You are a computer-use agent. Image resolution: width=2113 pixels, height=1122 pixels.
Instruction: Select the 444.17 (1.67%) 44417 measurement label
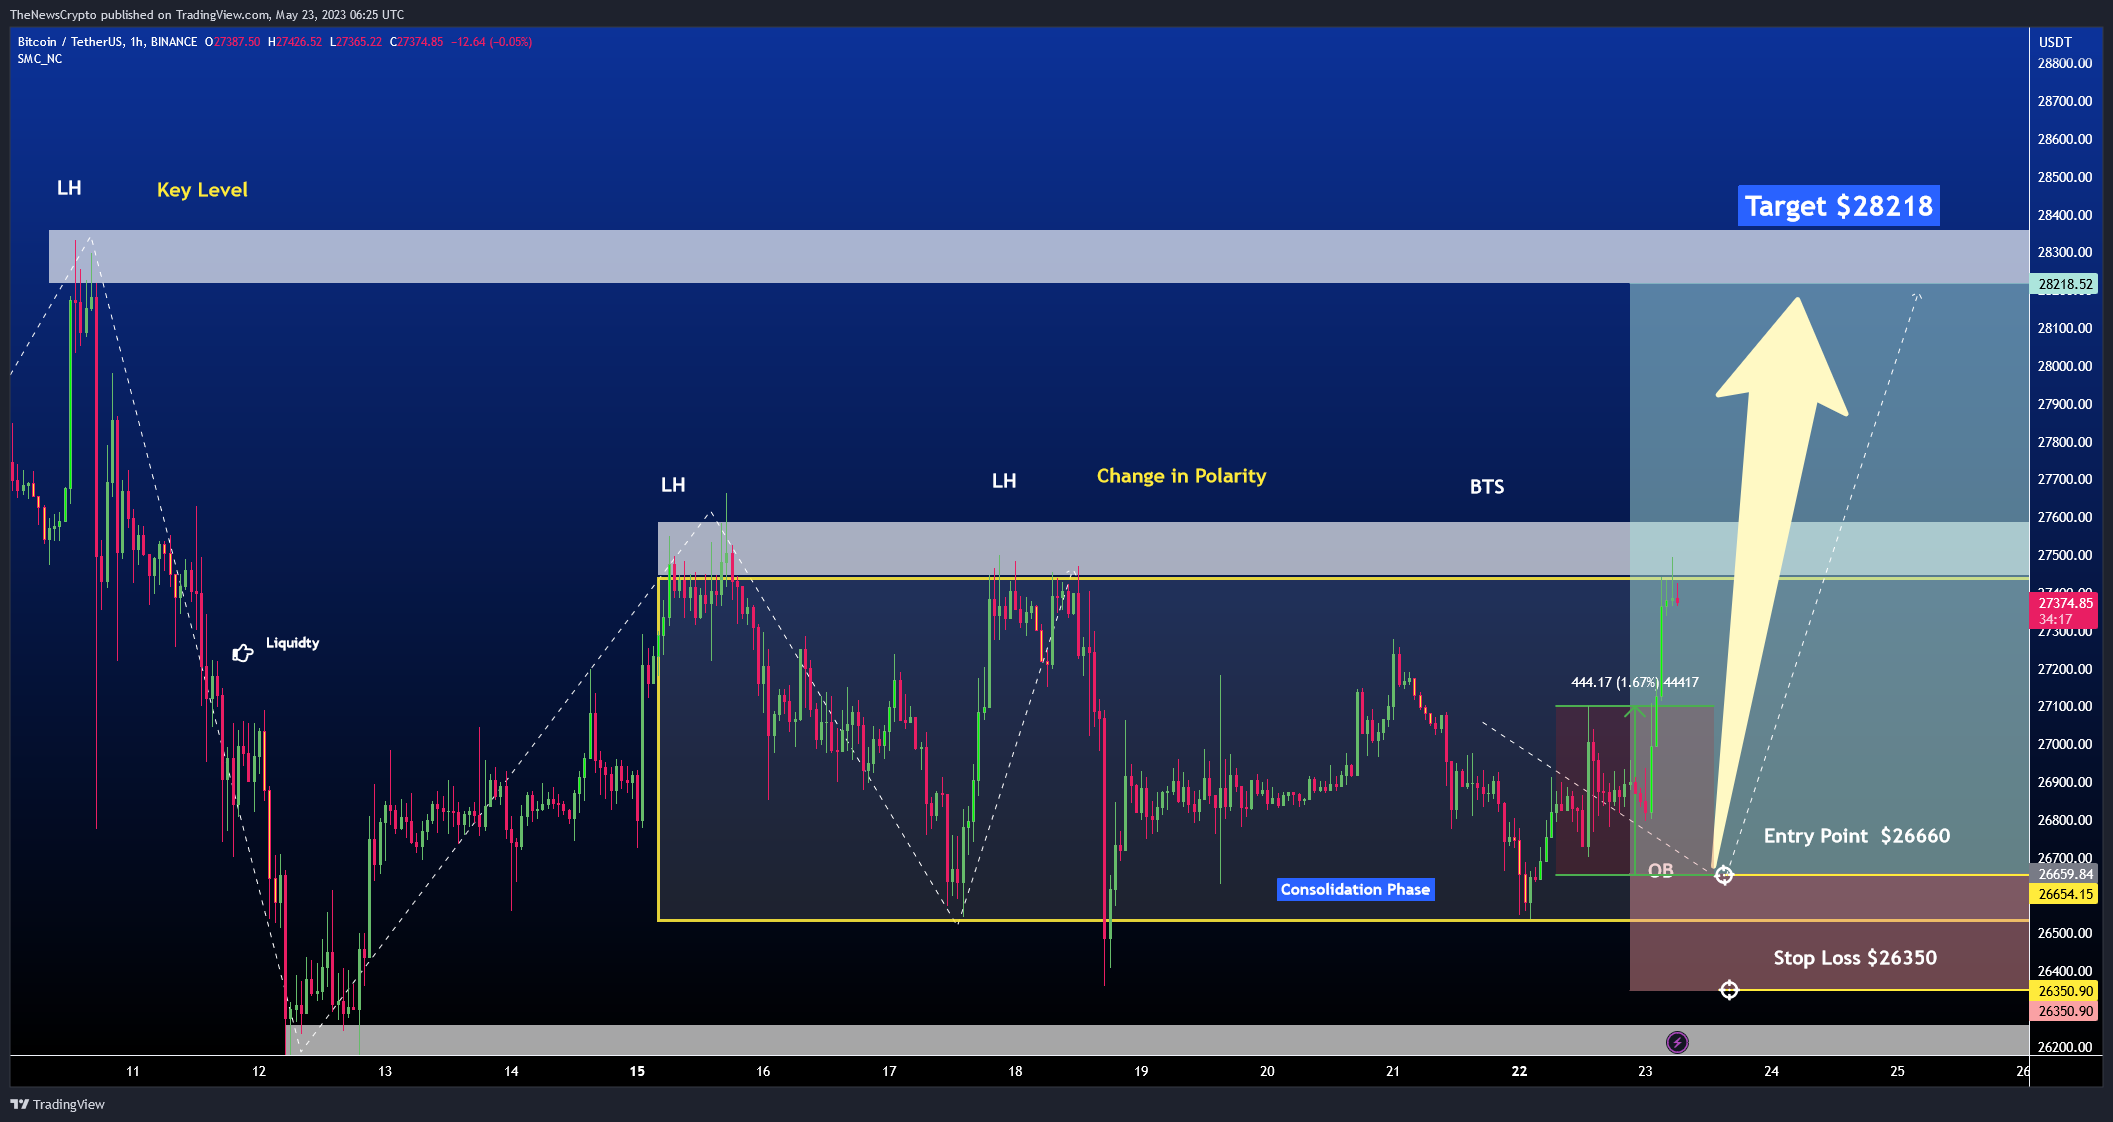tap(1635, 682)
